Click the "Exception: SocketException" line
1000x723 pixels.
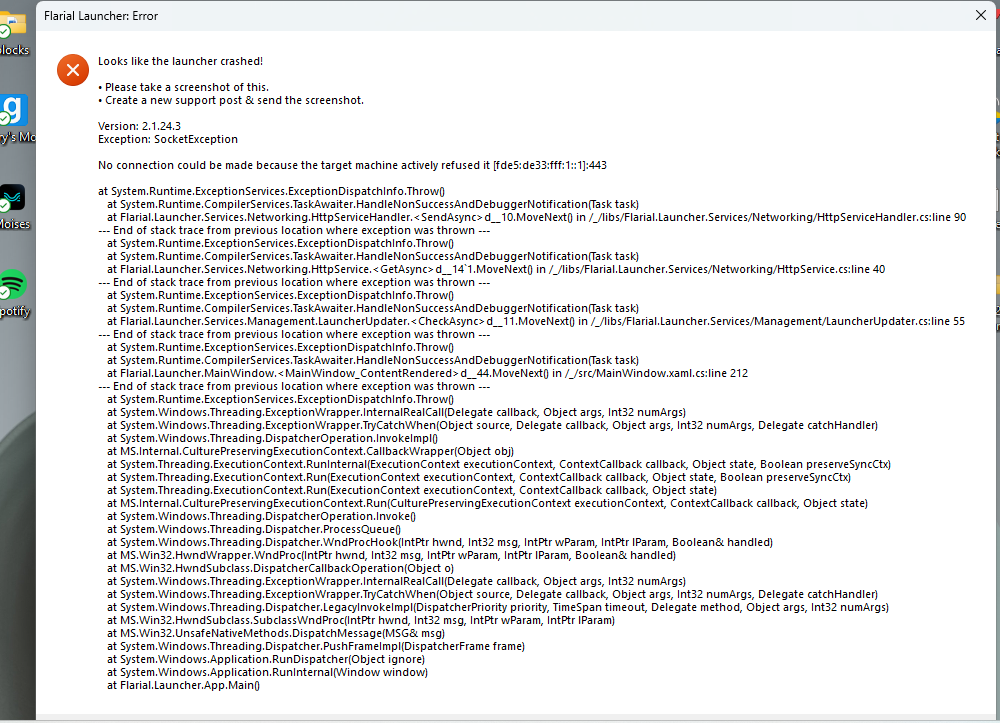[168, 139]
